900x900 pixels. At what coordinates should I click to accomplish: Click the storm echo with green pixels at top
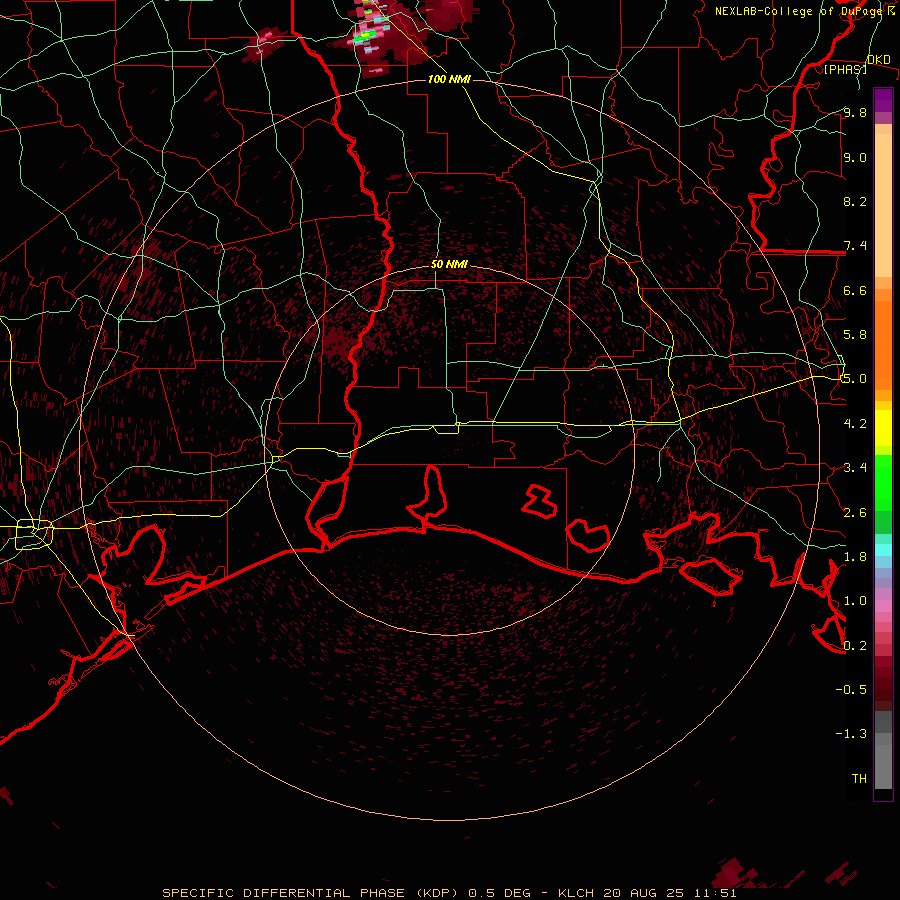(x=367, y=36)
